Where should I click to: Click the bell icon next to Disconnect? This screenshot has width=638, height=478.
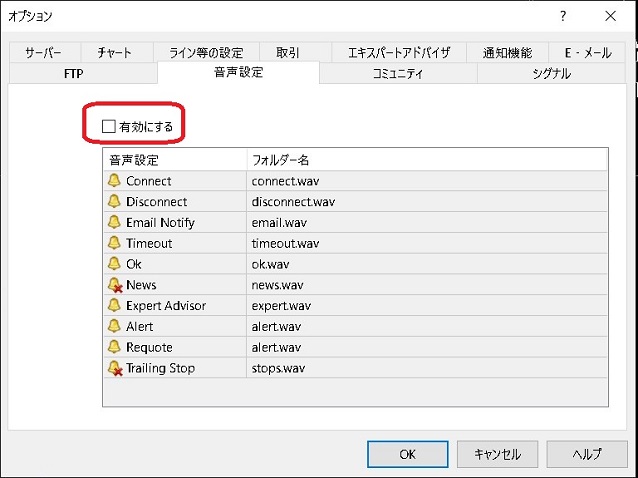click(x=114, y=202)
